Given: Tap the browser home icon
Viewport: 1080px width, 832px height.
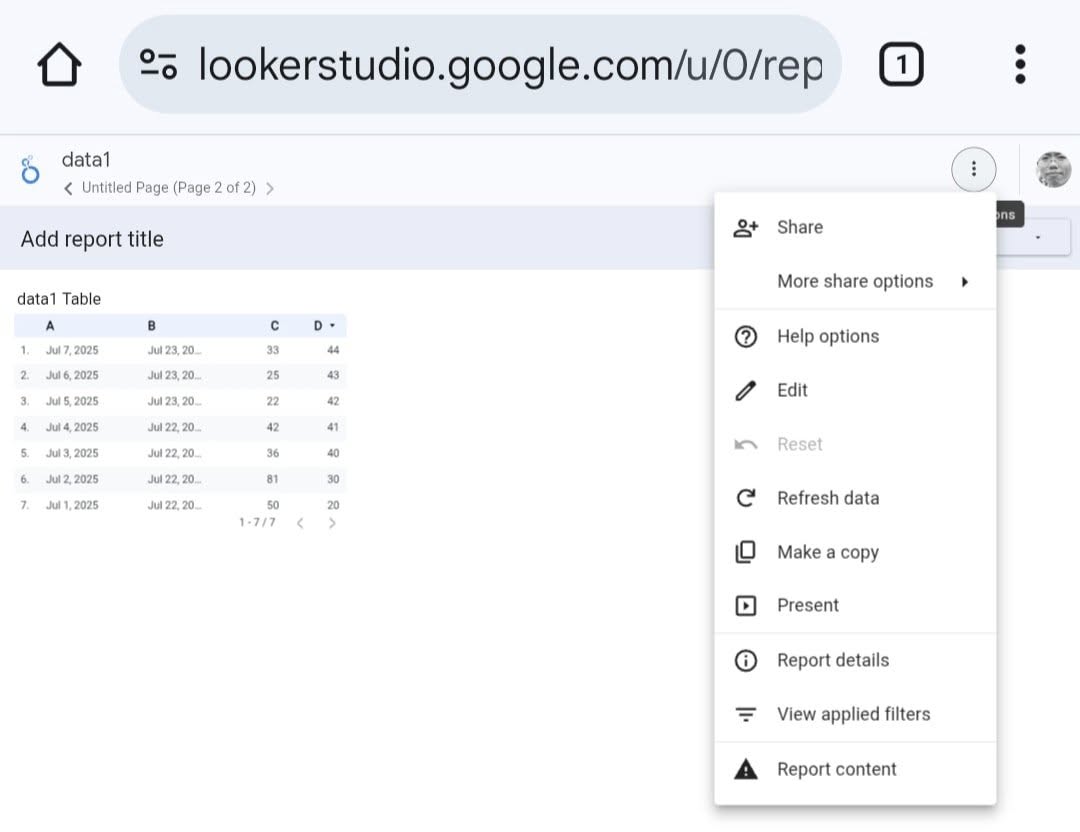Looking at the screenshot, I should click(59, 66).
